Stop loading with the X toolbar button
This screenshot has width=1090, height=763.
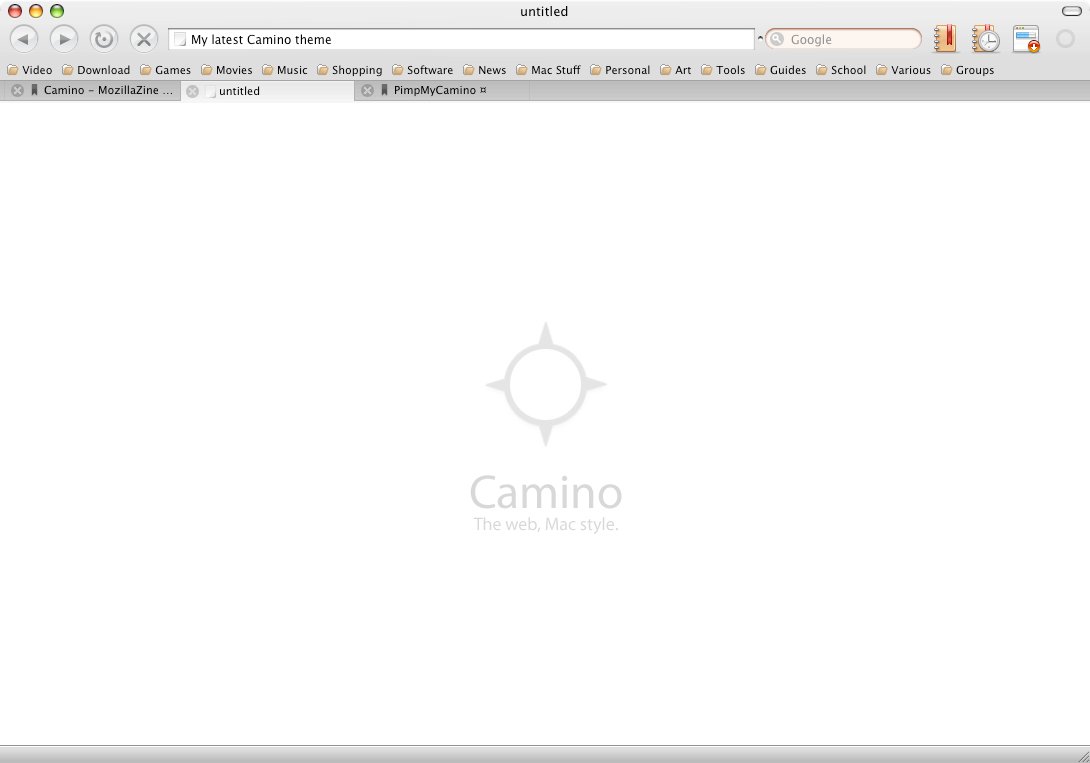pyautogui.click(x=144, y=39)
